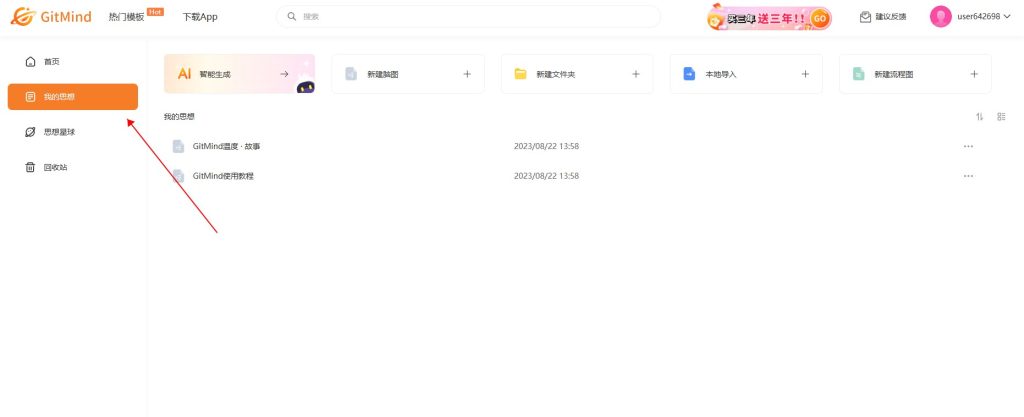Click the plus on the 新建脑图 card

tap(467, 74)
